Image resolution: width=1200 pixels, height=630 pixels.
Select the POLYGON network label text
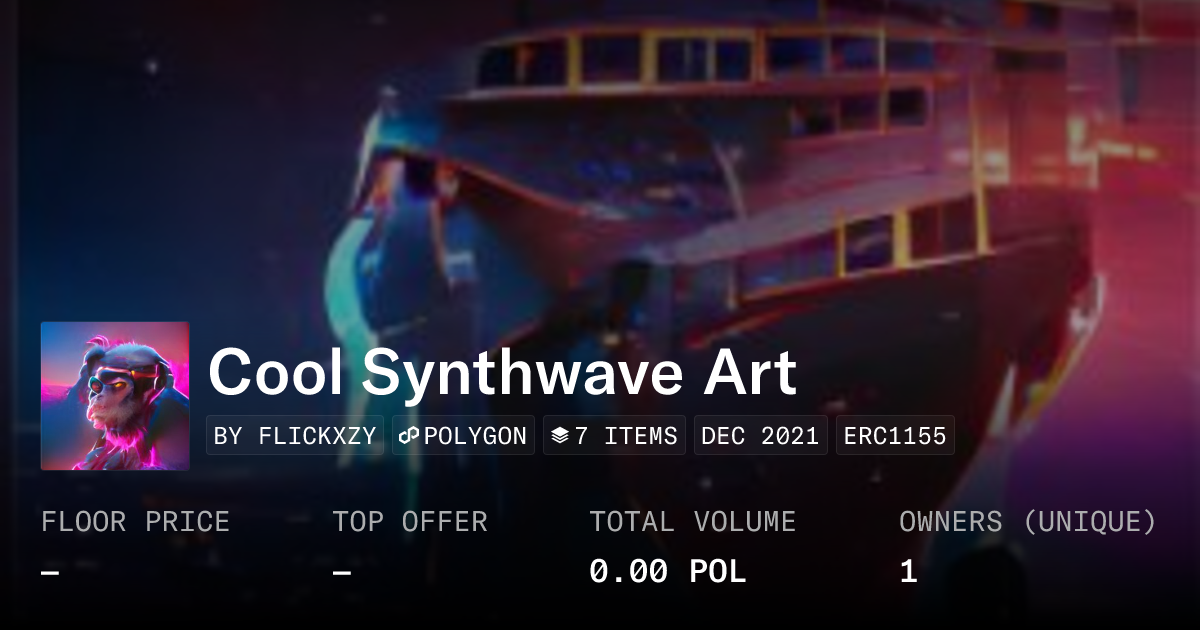point(475,436)
